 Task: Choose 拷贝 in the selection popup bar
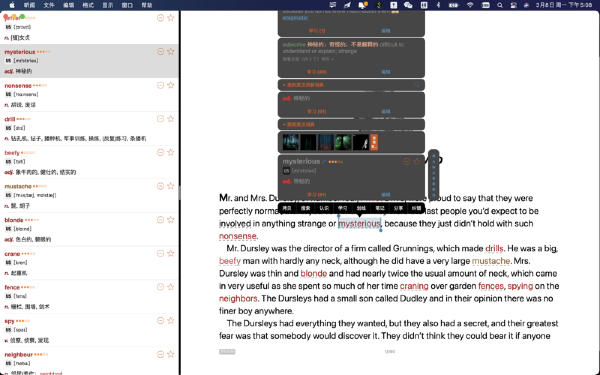point(287,208)
